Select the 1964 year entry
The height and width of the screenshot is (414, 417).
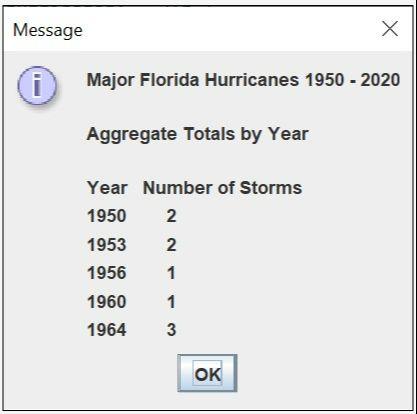pos(107,330)
